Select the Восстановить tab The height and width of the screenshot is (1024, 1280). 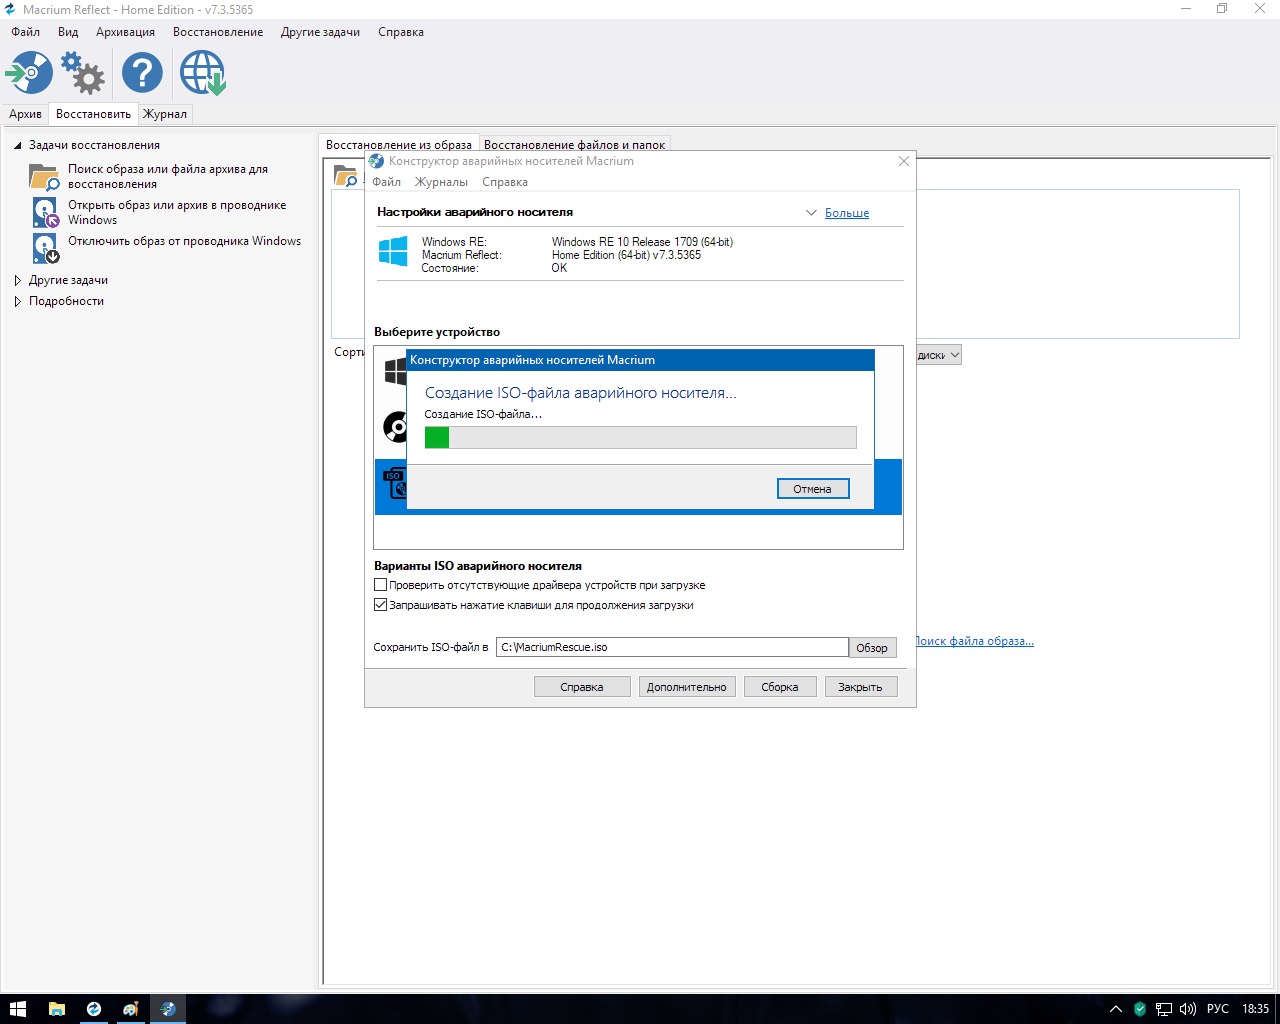click(x=93, y=114)
